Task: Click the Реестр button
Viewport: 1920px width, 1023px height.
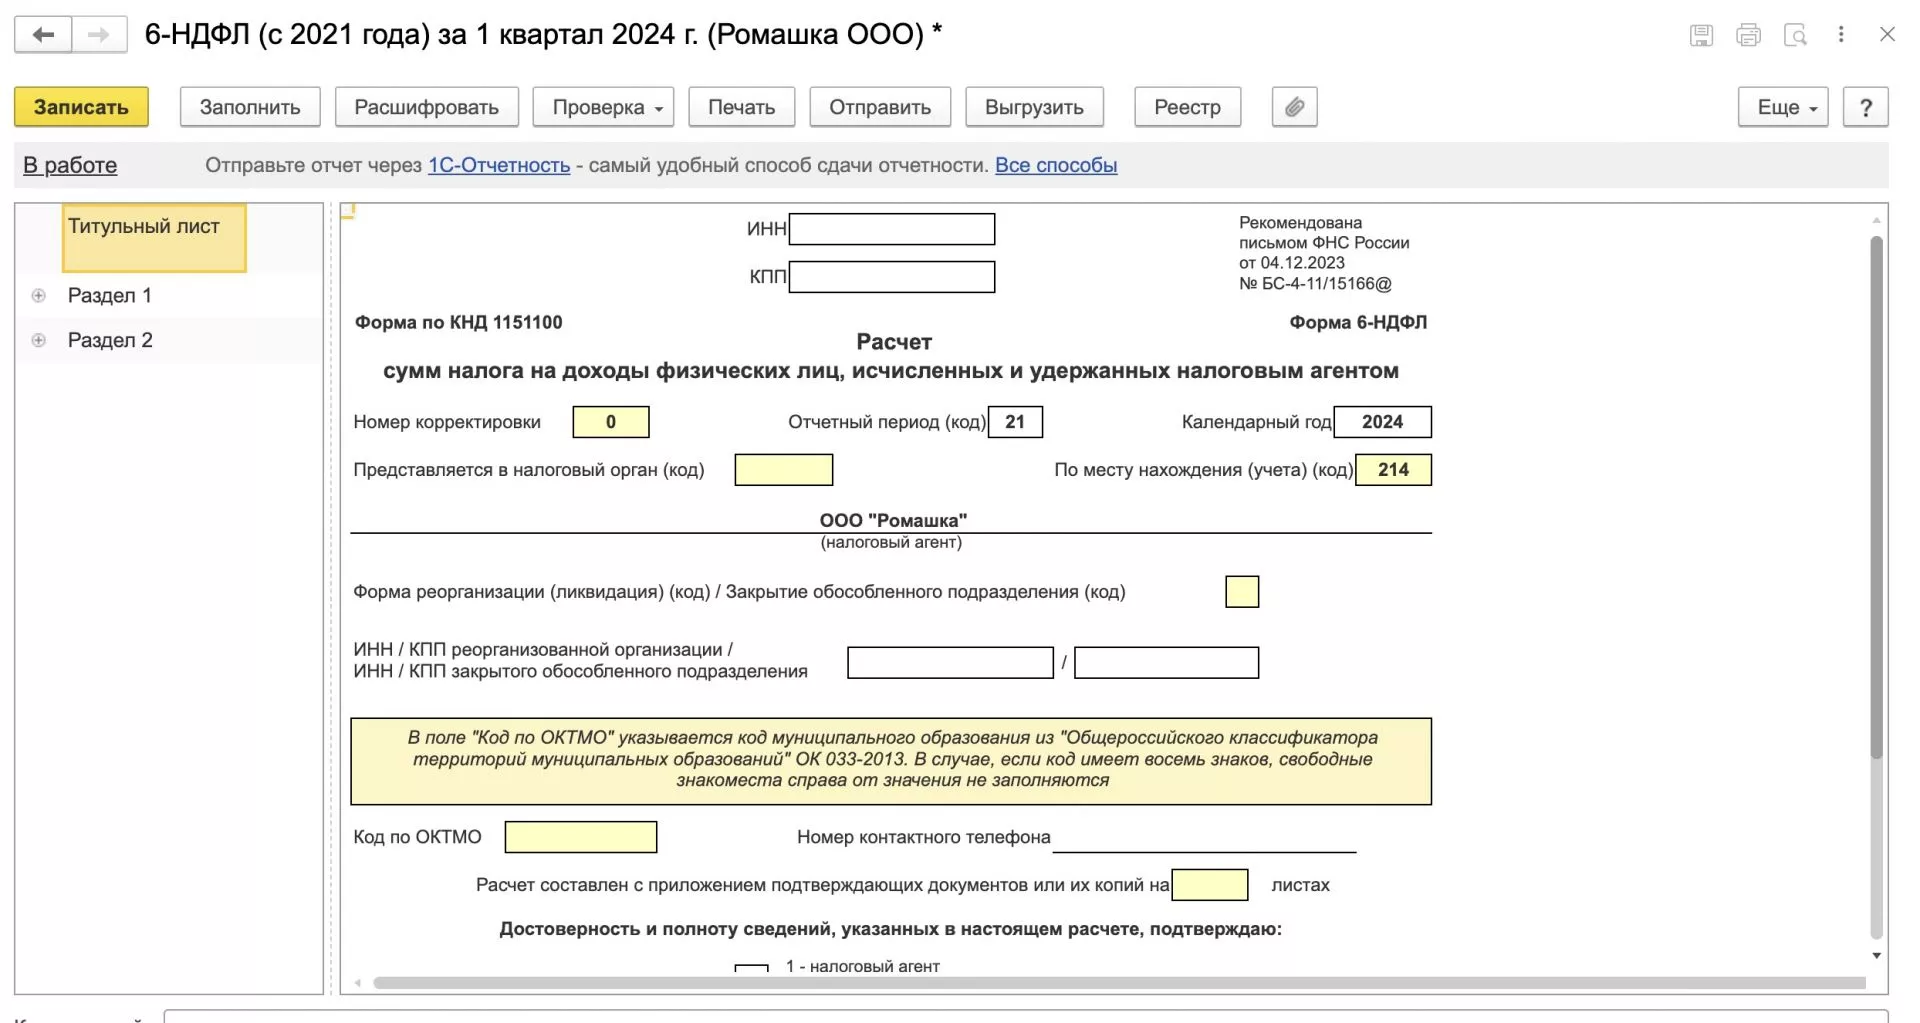Action: pos(1187,107)
